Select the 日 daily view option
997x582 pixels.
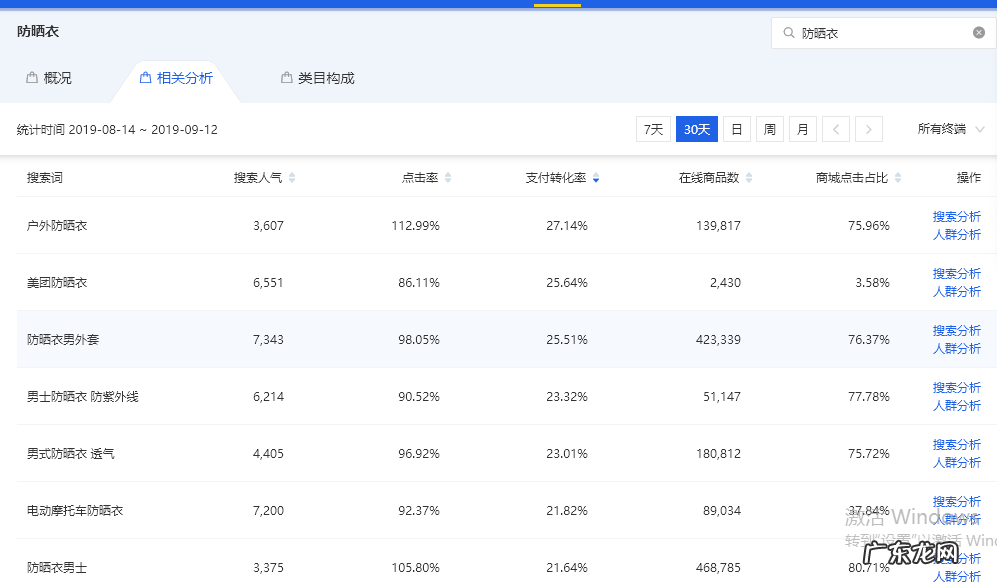[x=736, y=129]
